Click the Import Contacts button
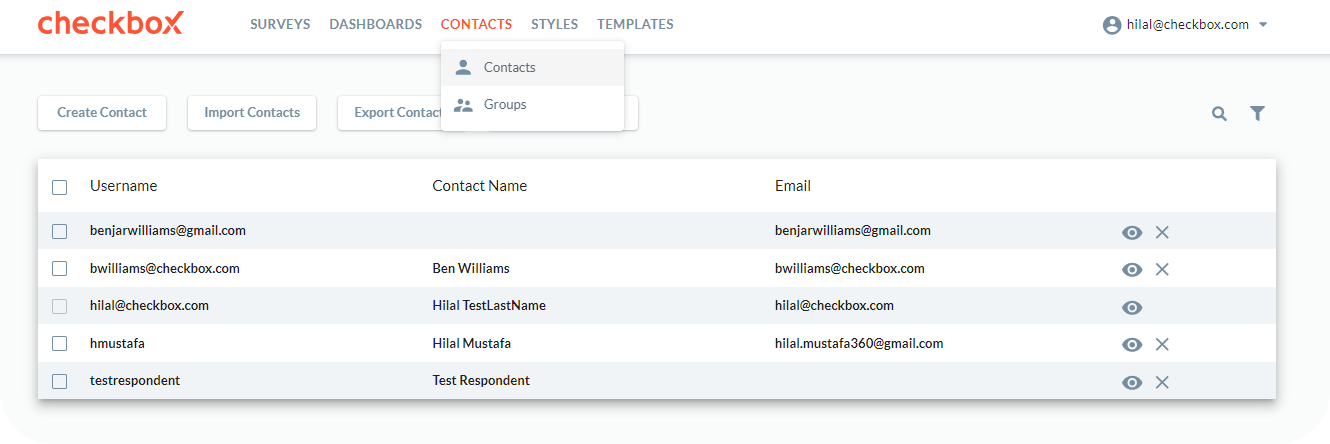 (252, 113)
